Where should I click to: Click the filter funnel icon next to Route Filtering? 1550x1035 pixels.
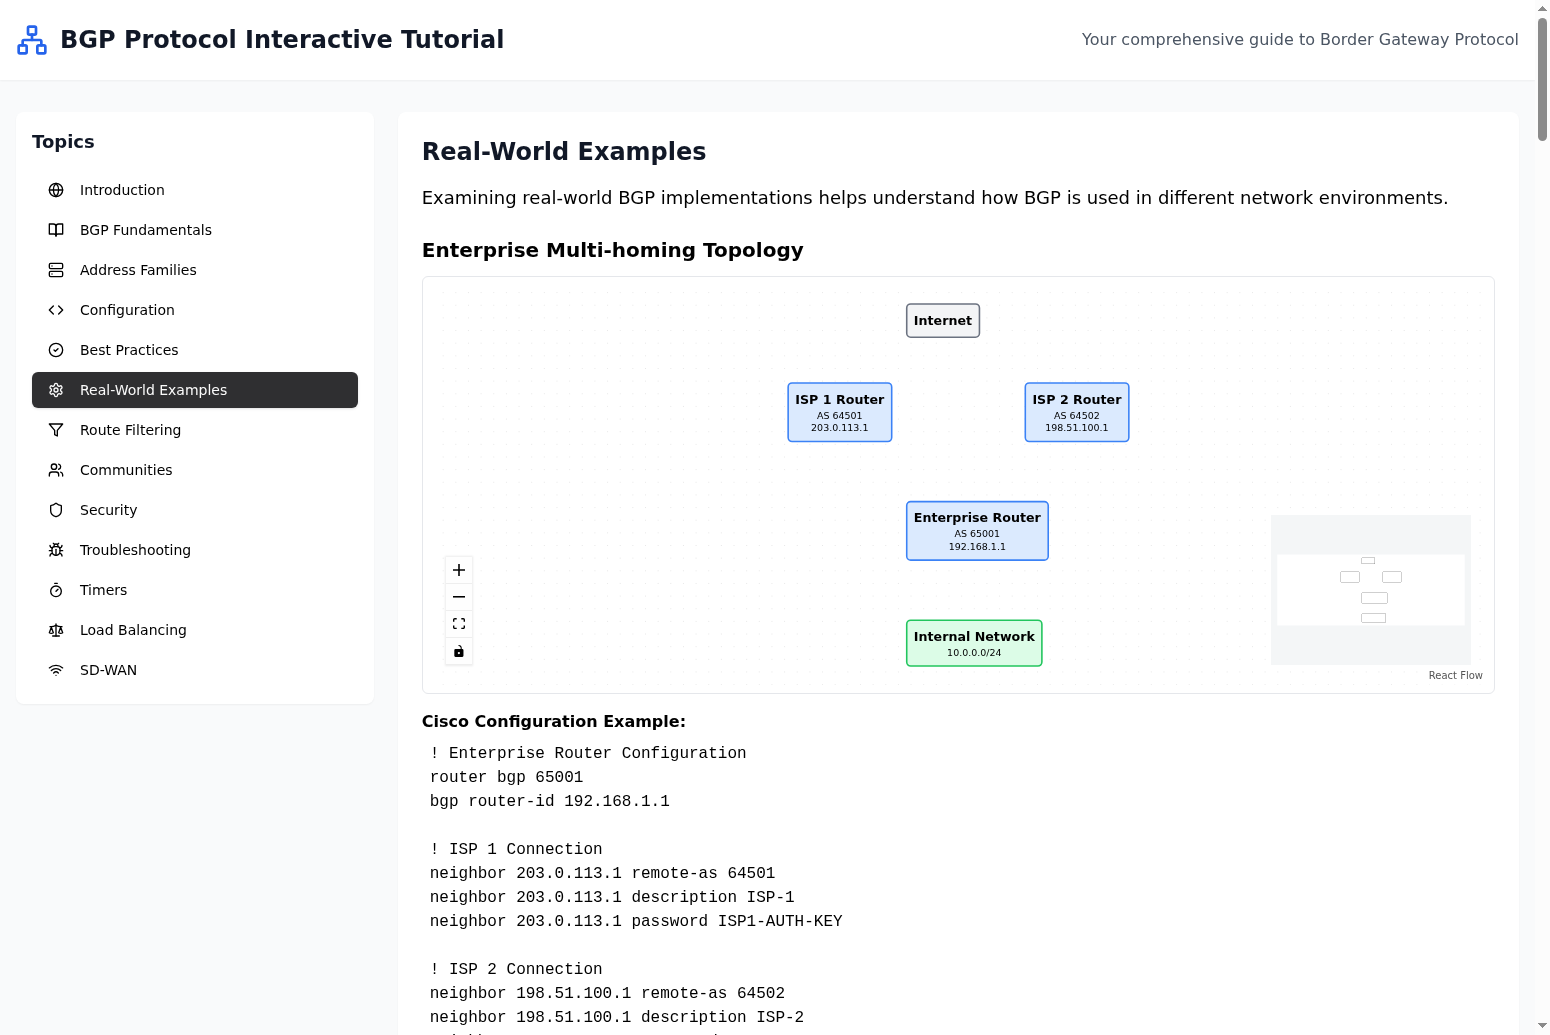coord(56,430)
